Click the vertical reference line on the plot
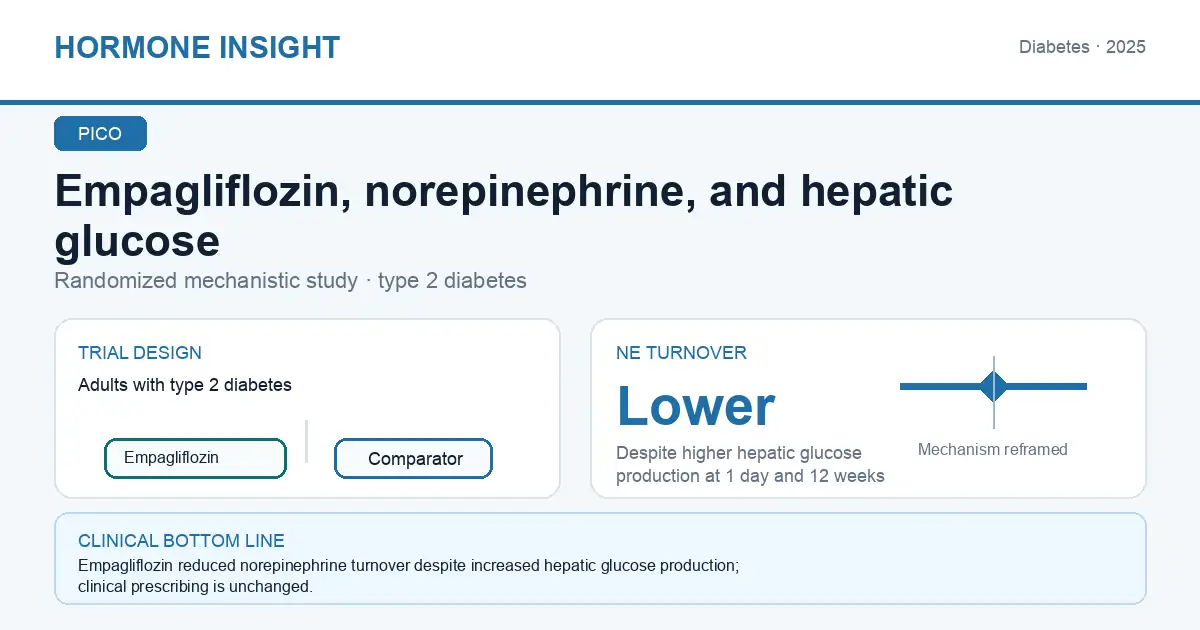Image resolution: width=1200 pixels, height=630 pixels. [x=994, y=392]
